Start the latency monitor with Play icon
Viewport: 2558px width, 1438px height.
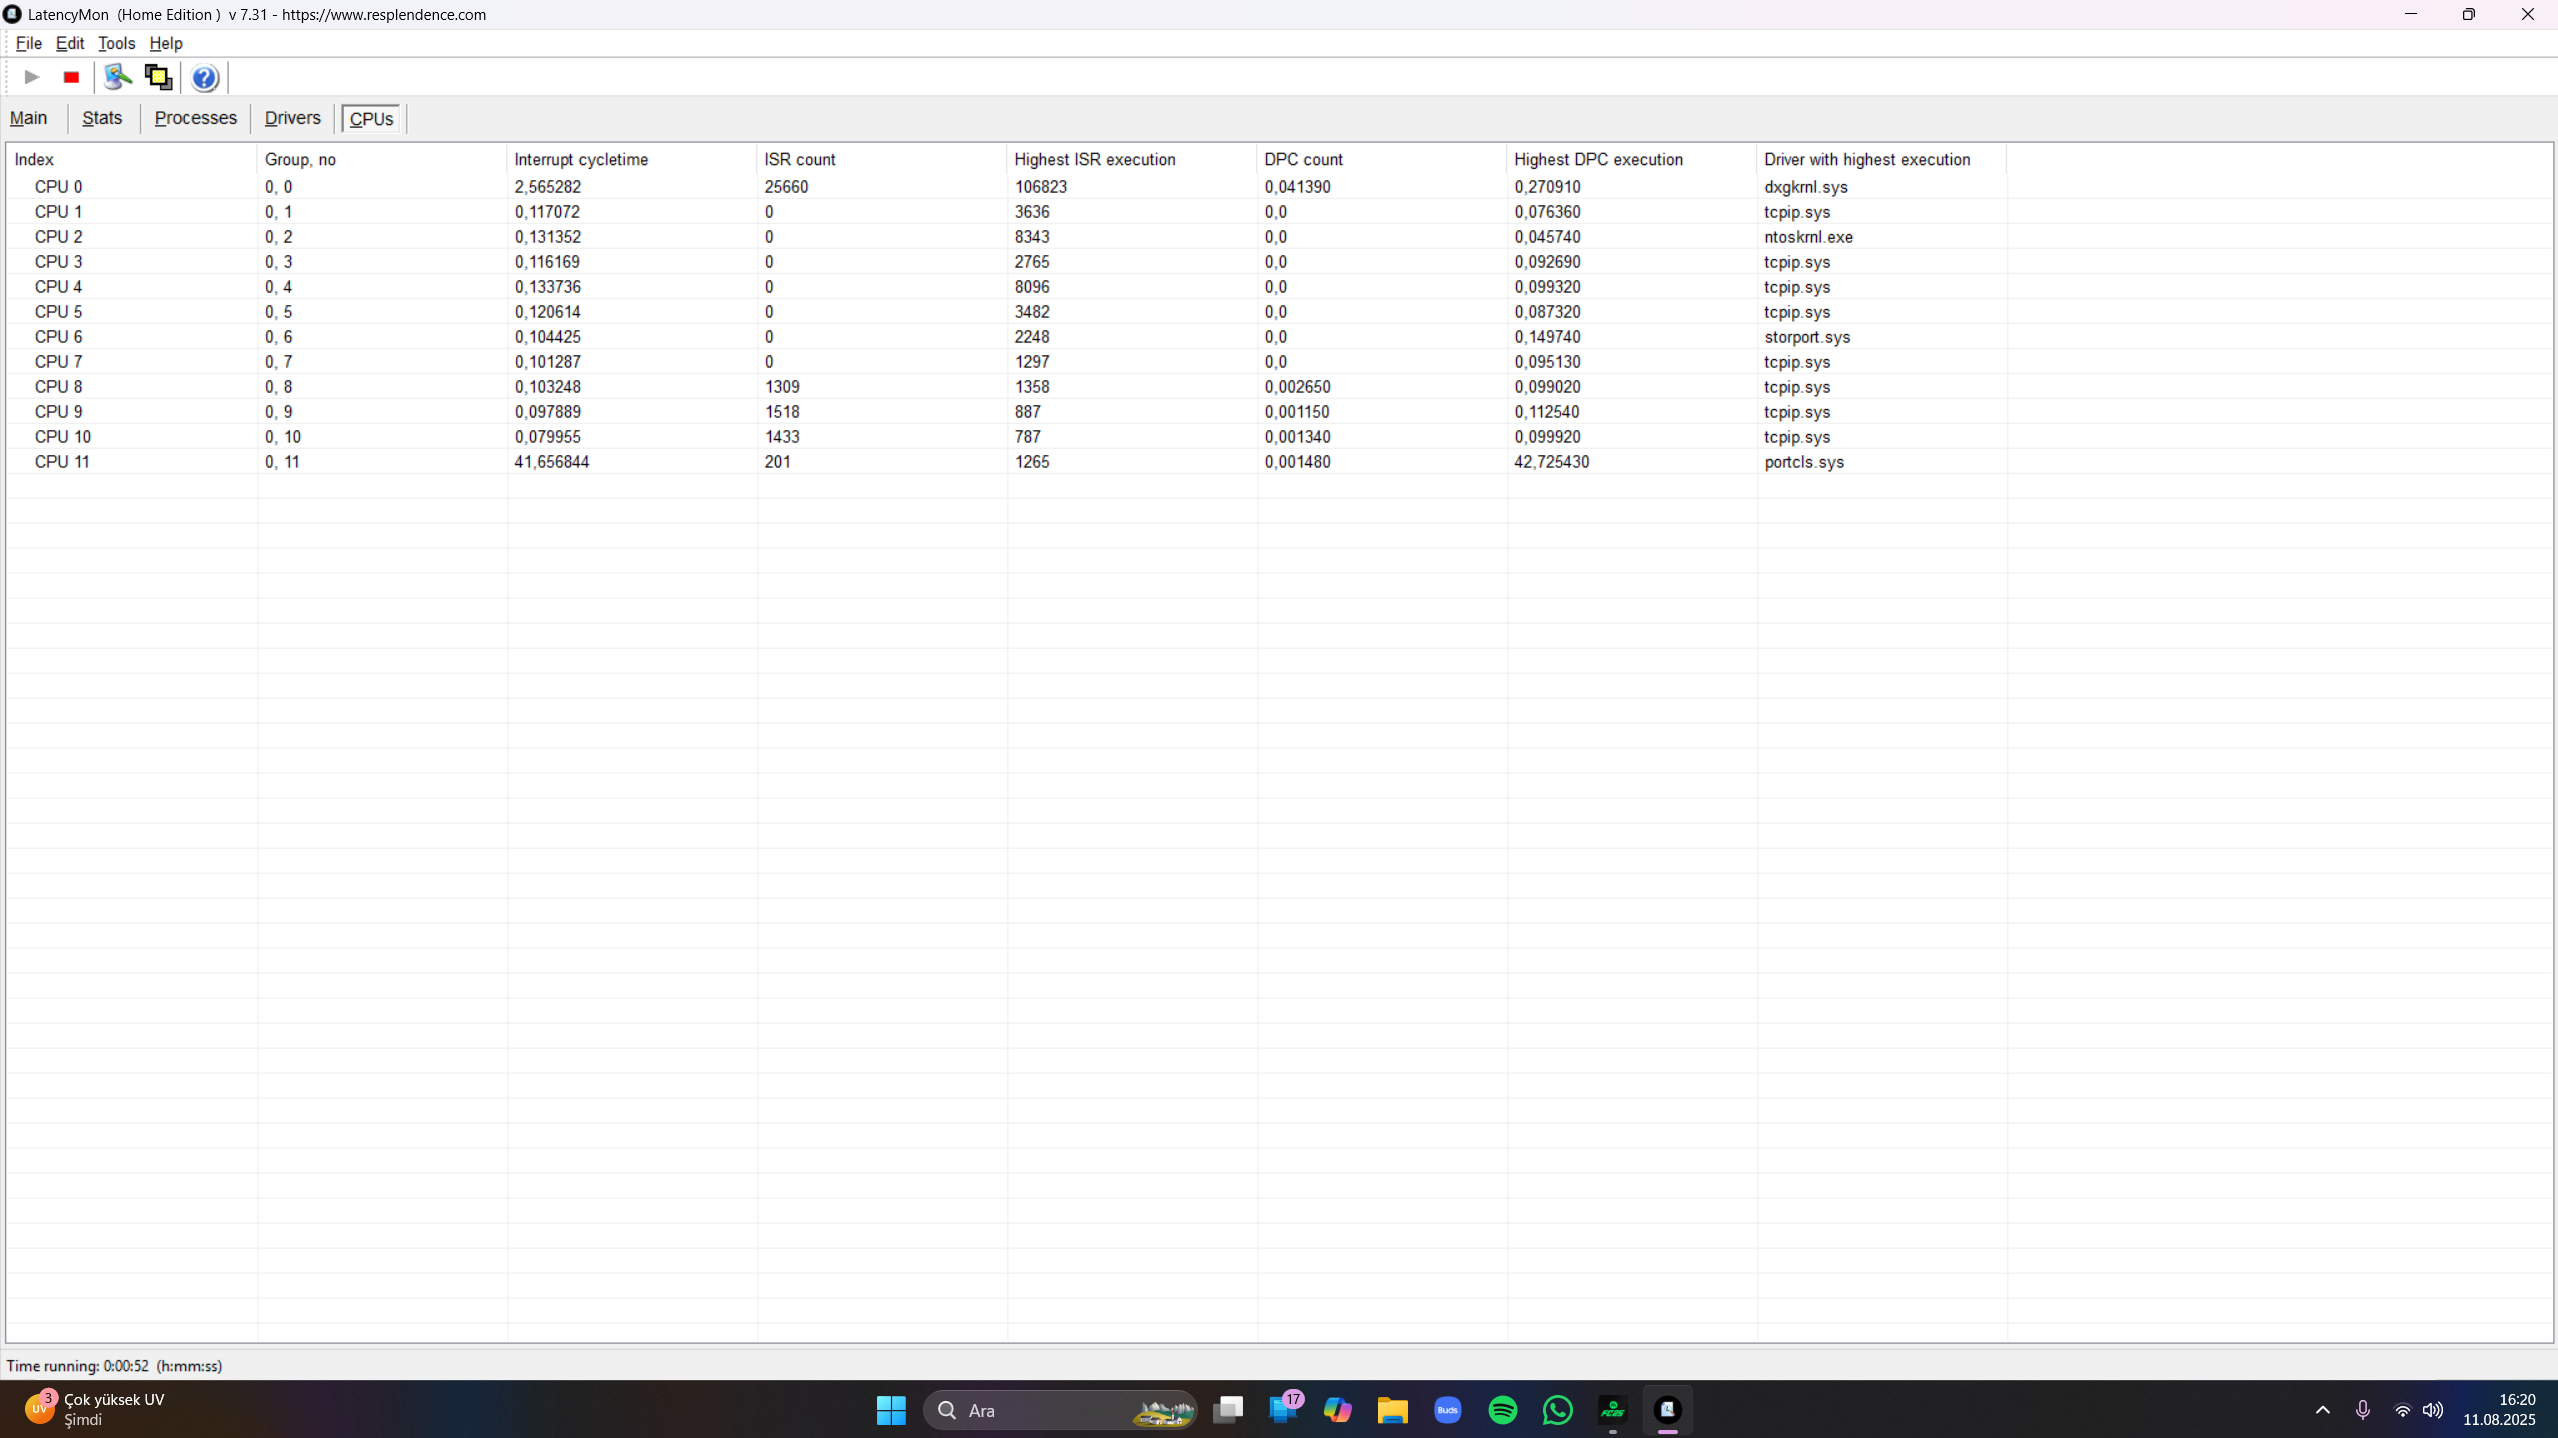(x=30, y=77)
